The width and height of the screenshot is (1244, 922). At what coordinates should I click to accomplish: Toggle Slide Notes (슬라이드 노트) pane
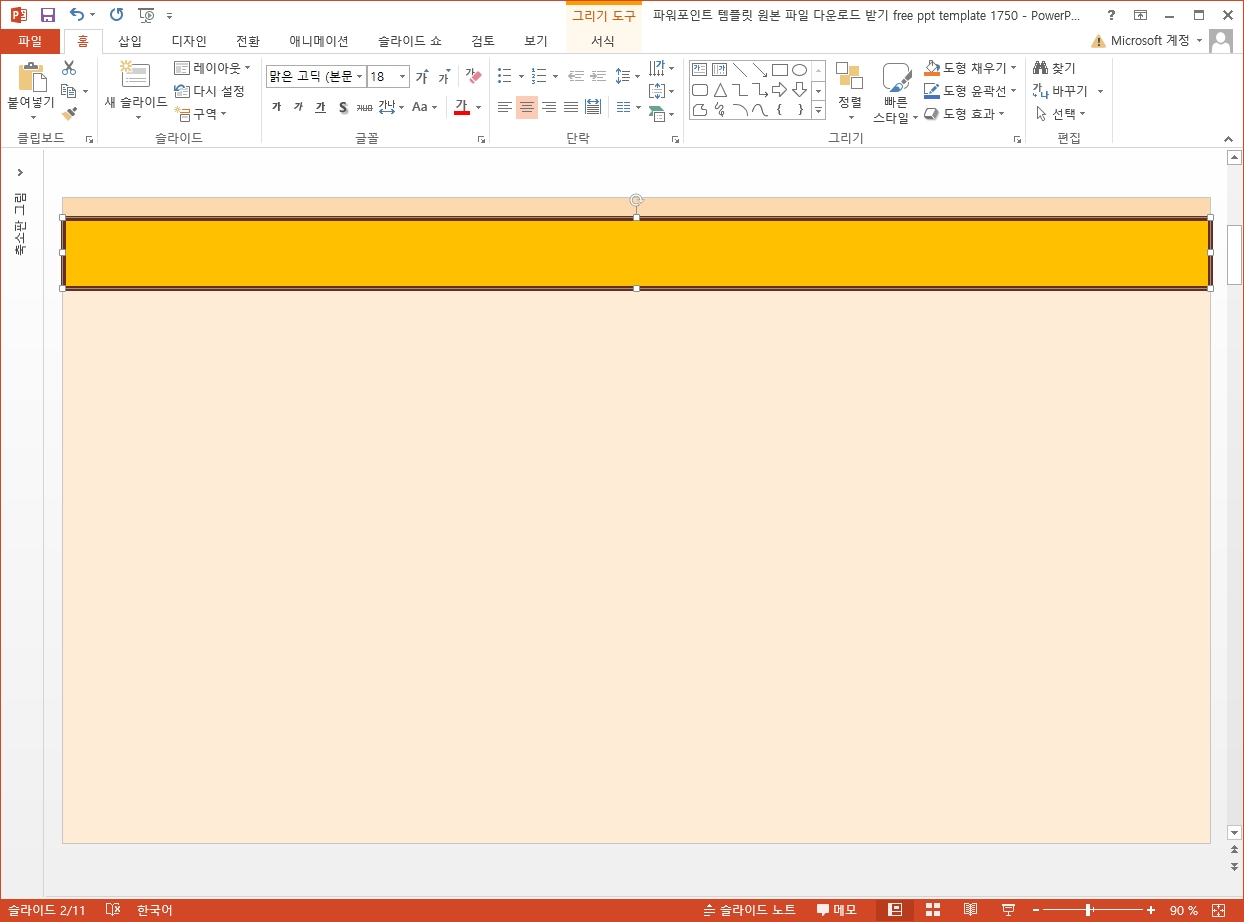[x=749, y=910]
